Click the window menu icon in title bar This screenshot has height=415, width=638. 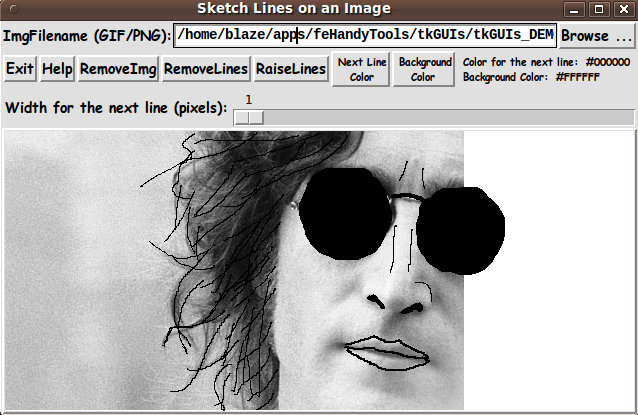pyautogui.click(x=13, y=9)
